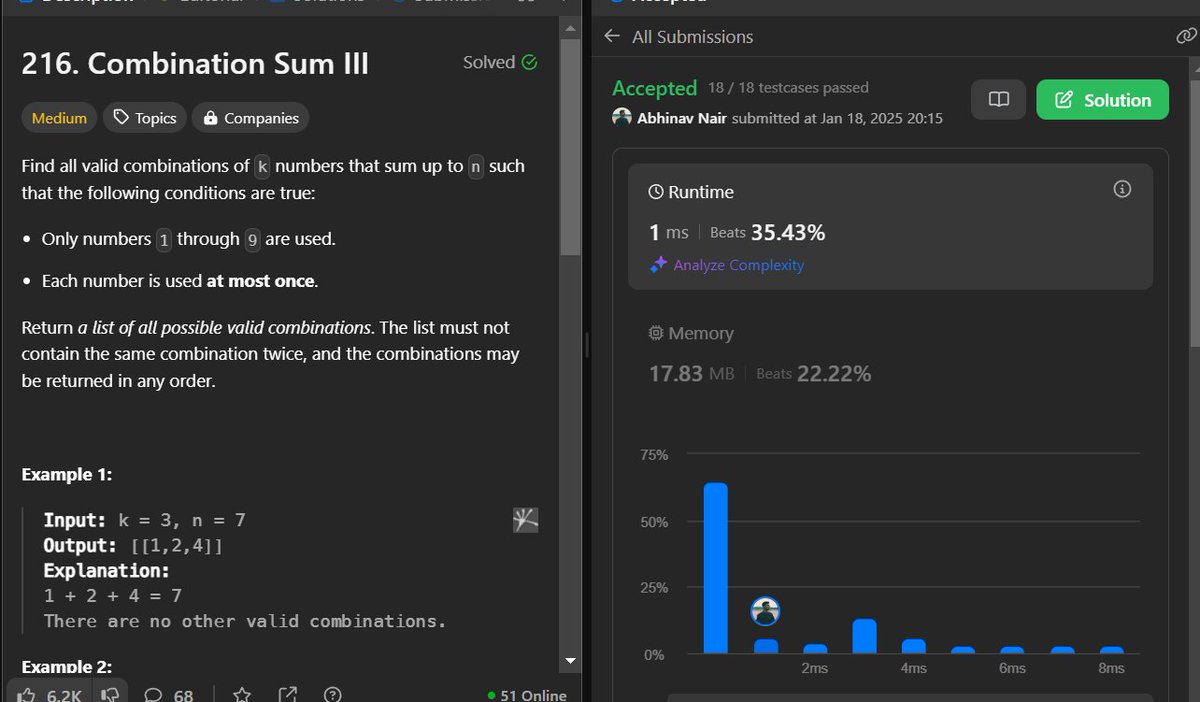This screenshot has height=702, width=1200.
Task: Click the Runtime stats card
Action: (x=890, y=227)
